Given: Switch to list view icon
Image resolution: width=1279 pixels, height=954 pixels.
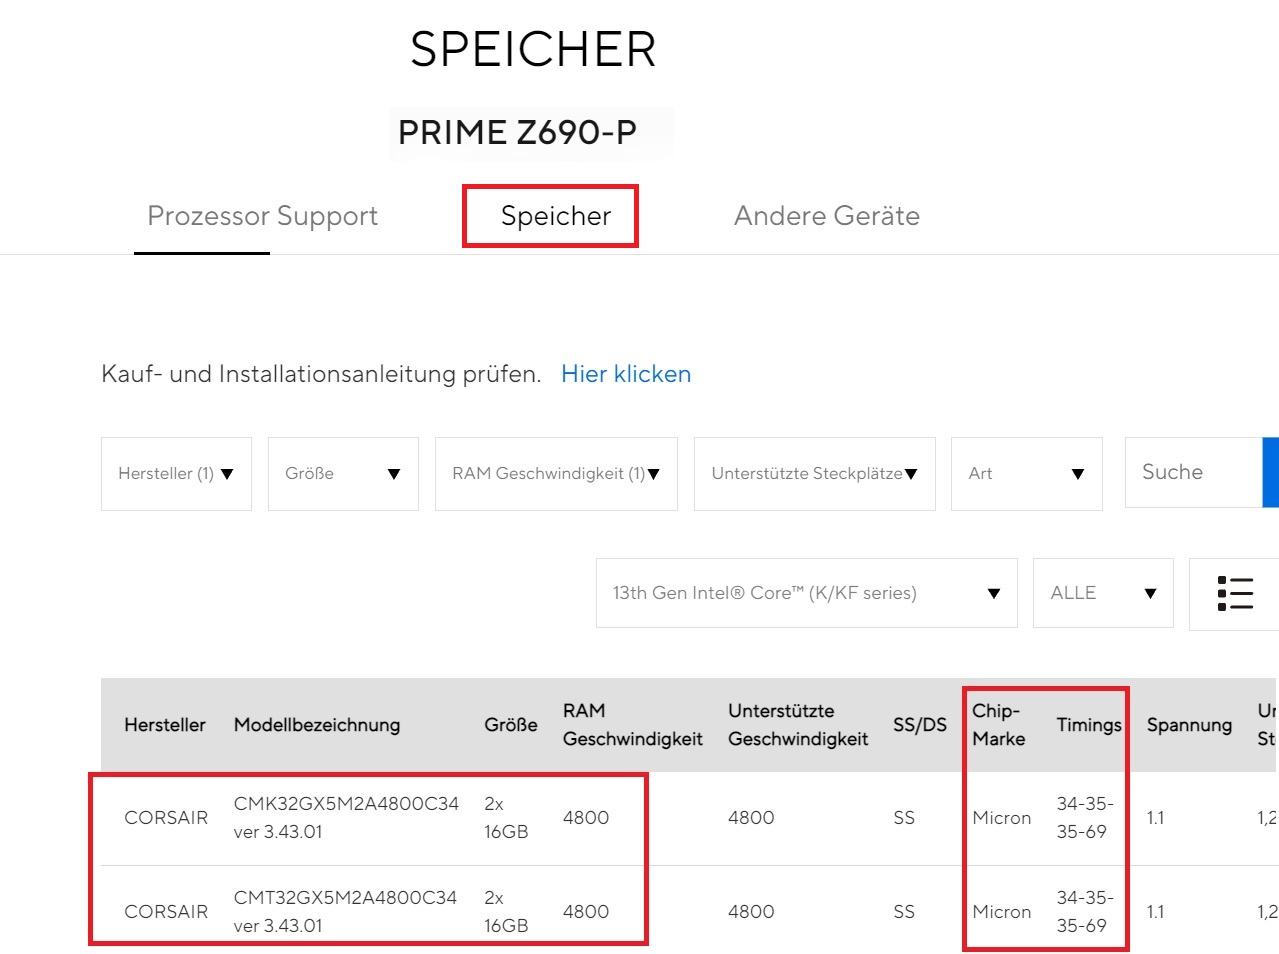Looking at the screenshot, I should tap(1235, 593).
